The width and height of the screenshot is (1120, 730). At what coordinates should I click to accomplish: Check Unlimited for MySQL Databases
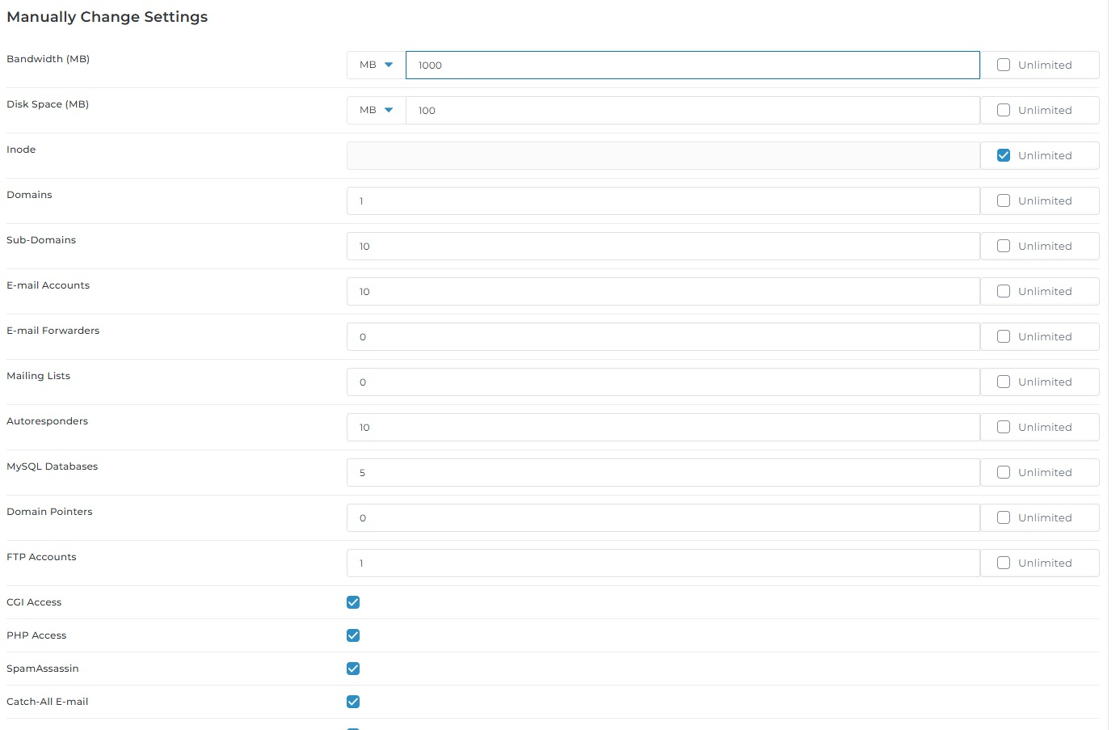[1003, 472]
